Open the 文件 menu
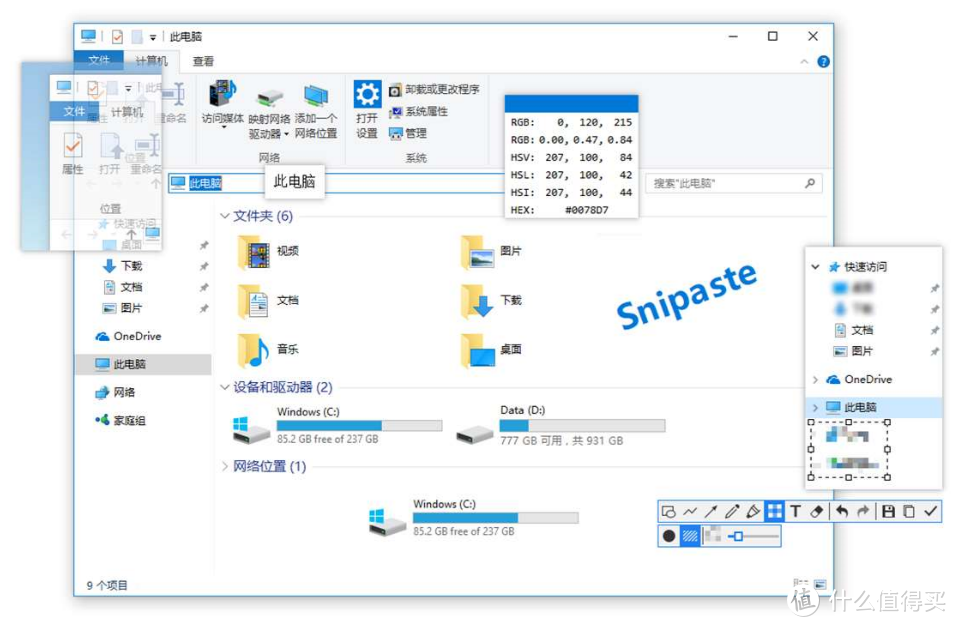The height and width of the screenshot is (627, 957). coord(100,61)
